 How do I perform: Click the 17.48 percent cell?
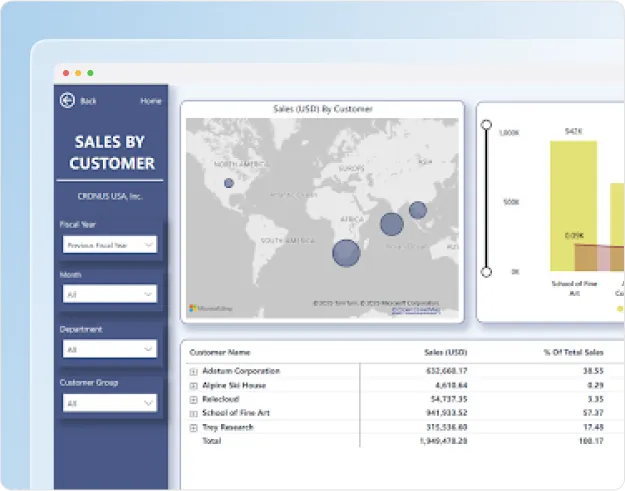point(593,427)
